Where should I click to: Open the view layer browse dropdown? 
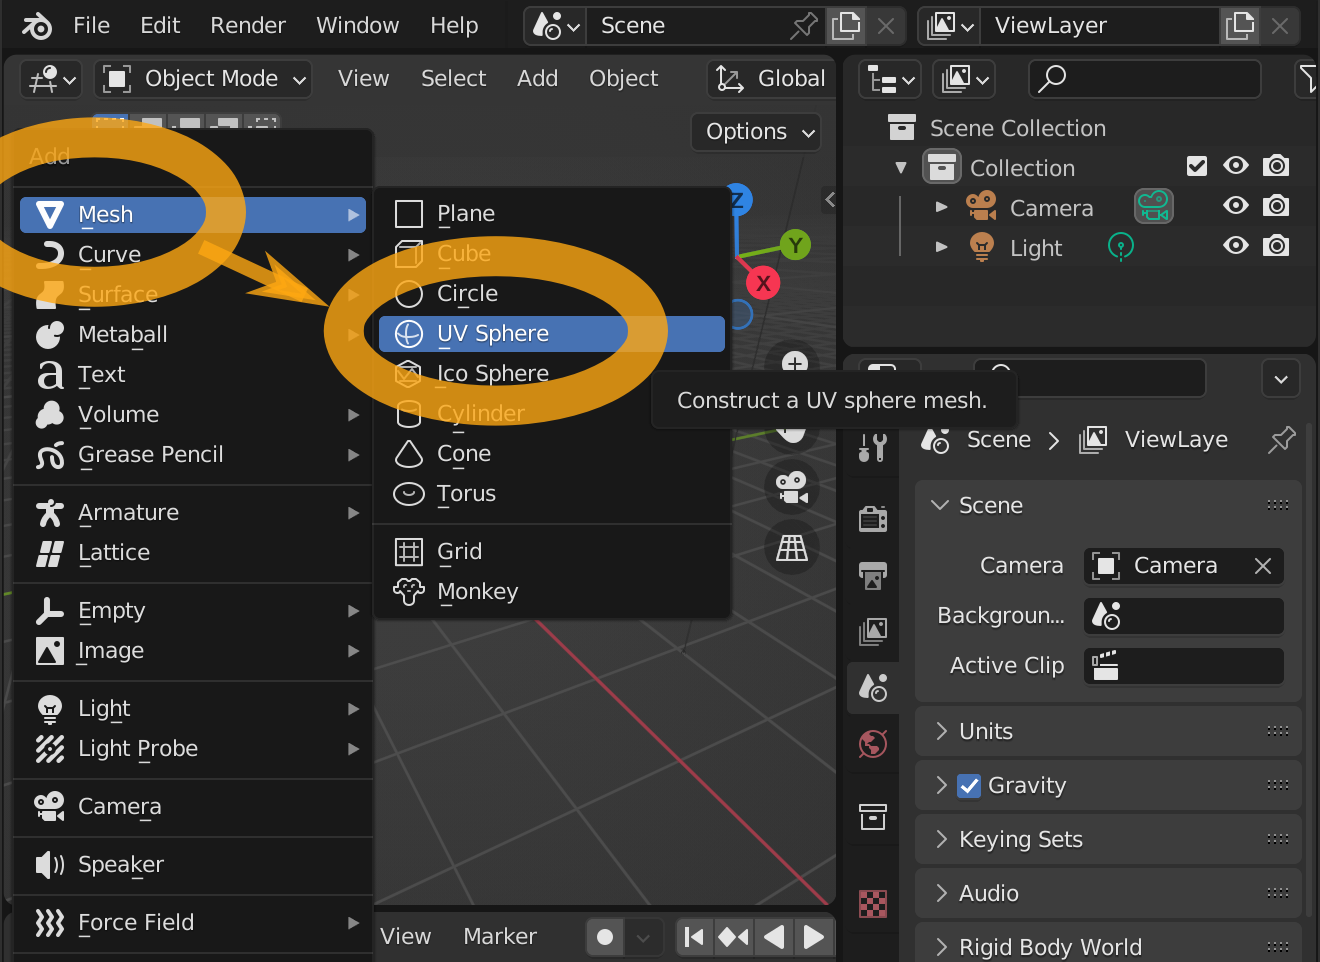pyautogui.click(x=950, y=26)
